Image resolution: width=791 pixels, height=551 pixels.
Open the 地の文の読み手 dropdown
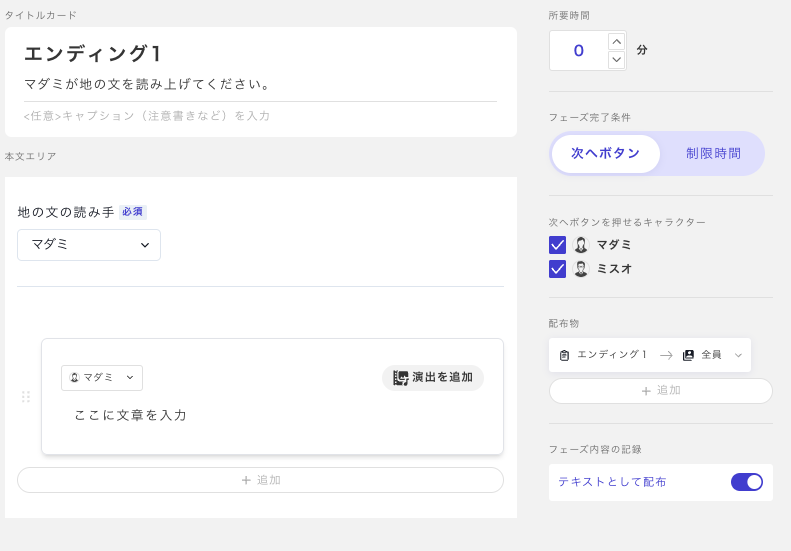click(x=89, y=245)
